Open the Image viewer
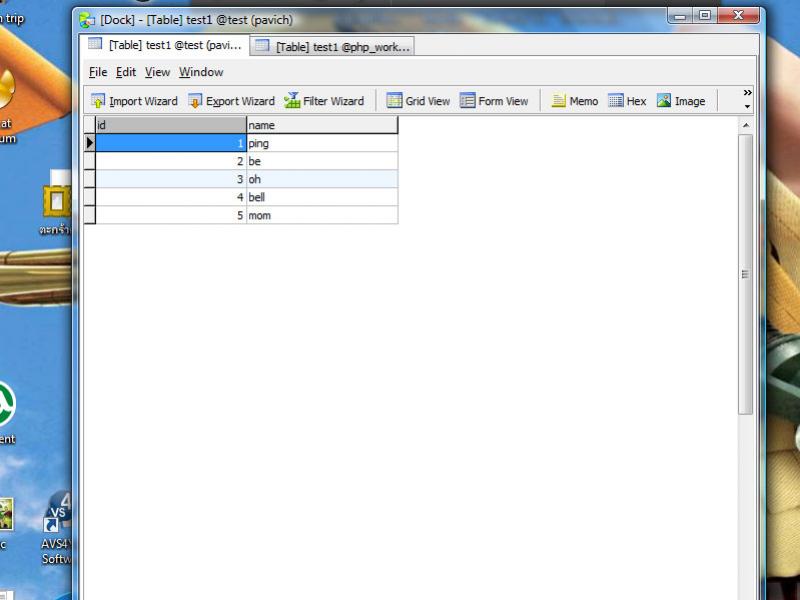800x600 pixels. tap(681, 101)
